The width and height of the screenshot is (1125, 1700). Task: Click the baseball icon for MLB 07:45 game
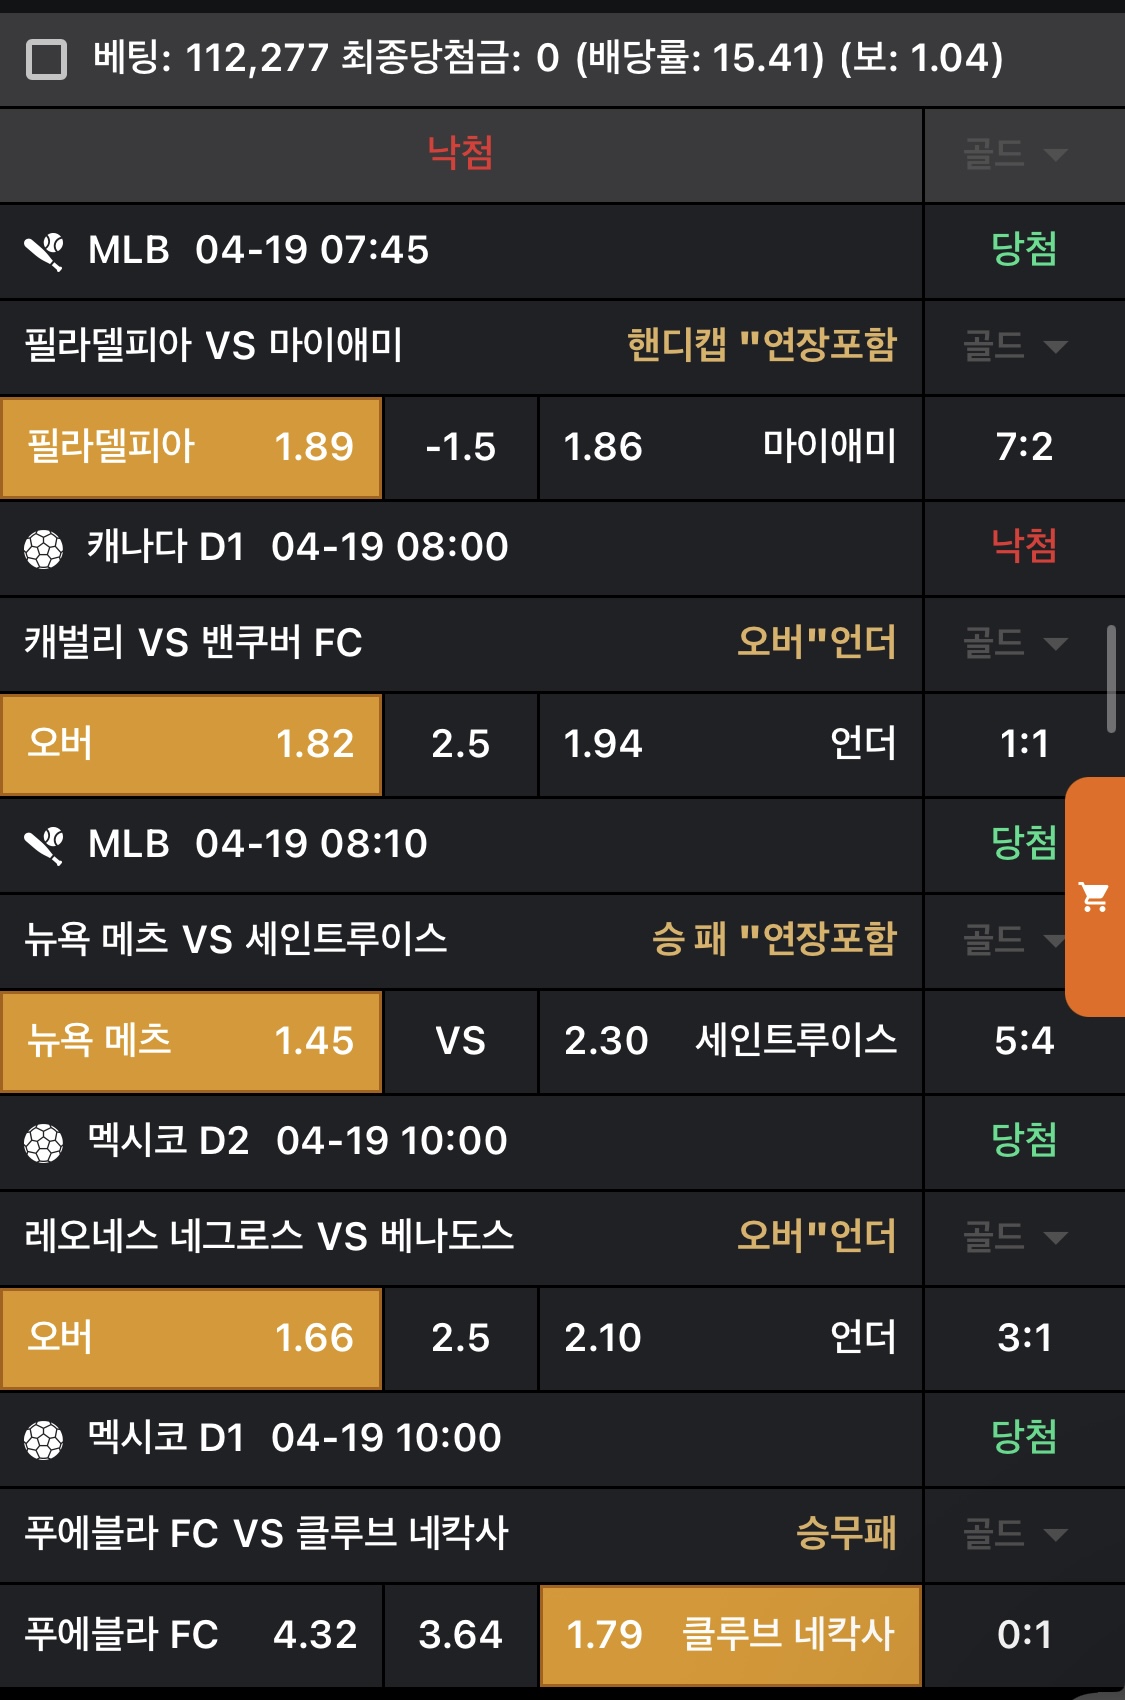[x=45, y=251]
